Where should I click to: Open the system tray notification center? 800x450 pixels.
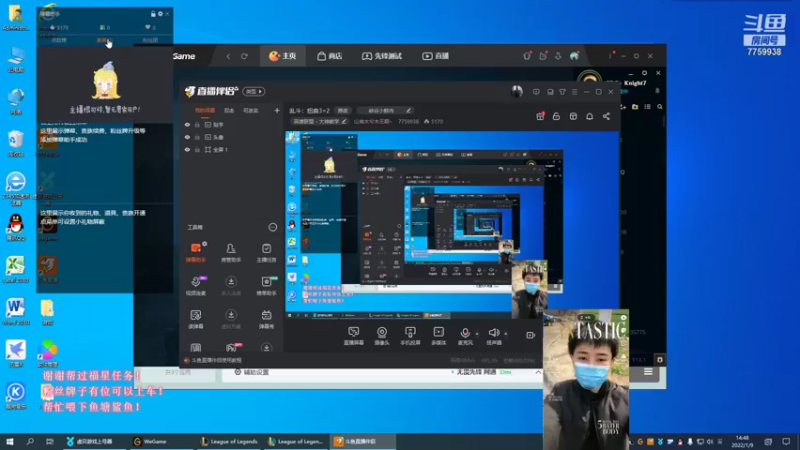coord(786,441)
